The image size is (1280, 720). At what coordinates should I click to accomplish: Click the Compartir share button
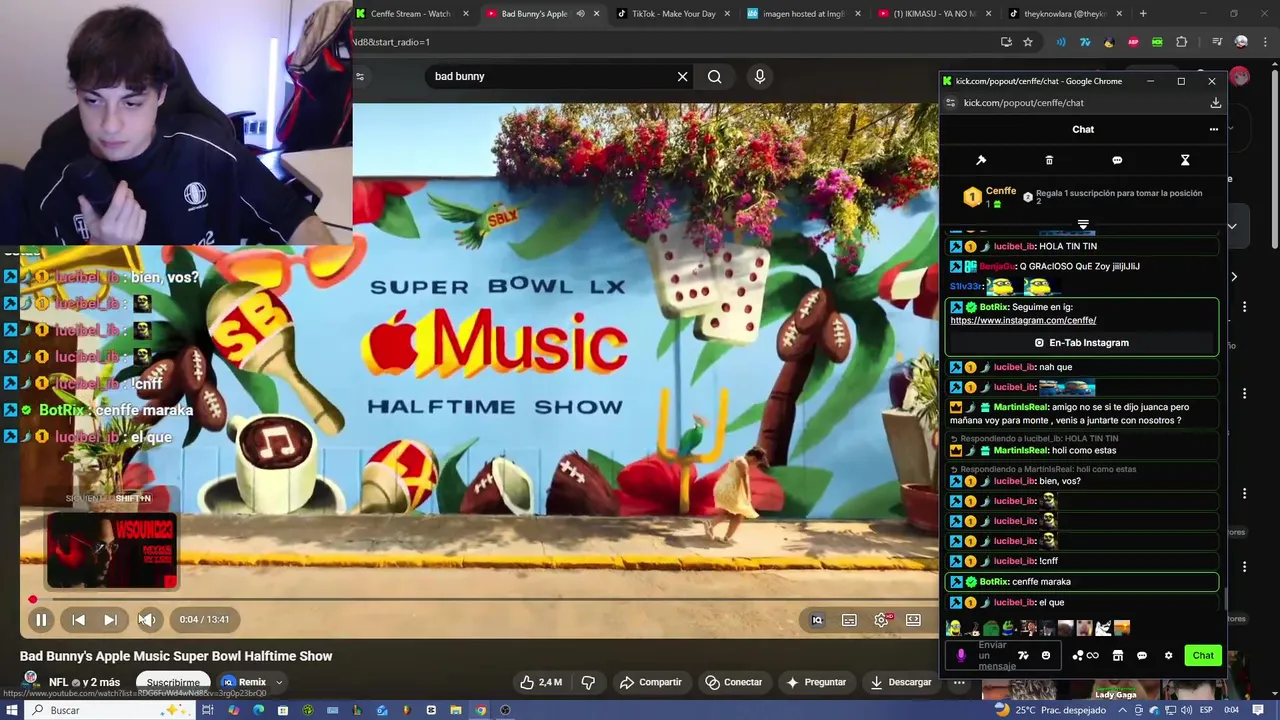(x=650, y=682)
